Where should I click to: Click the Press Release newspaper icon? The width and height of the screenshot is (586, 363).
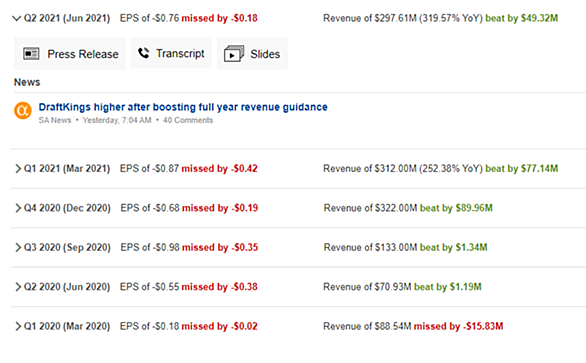(x=31, y=54)
